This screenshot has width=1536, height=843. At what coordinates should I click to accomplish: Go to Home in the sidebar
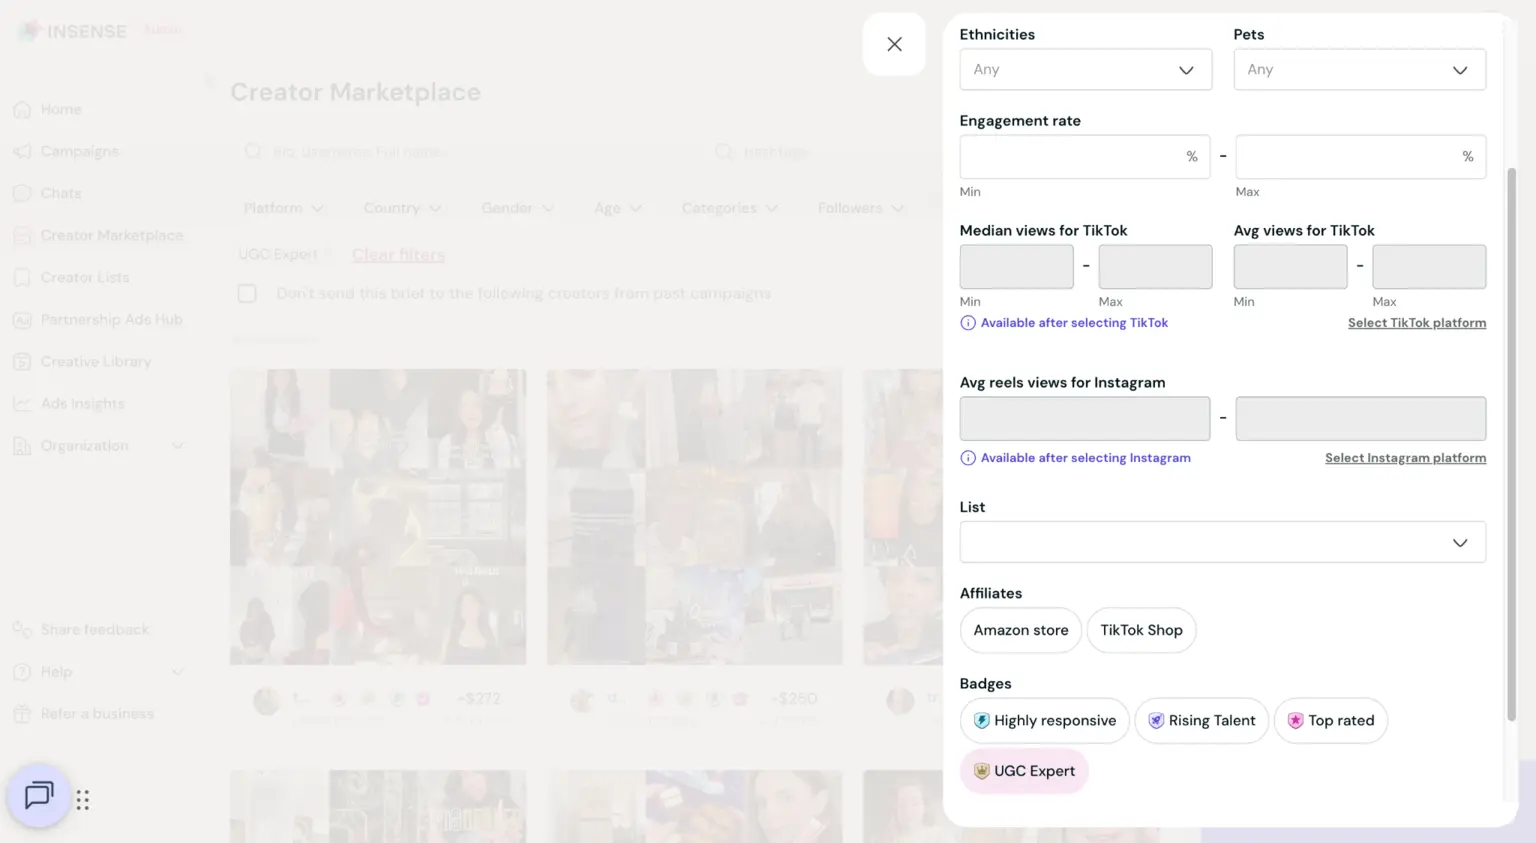click(x=61, y=109)
